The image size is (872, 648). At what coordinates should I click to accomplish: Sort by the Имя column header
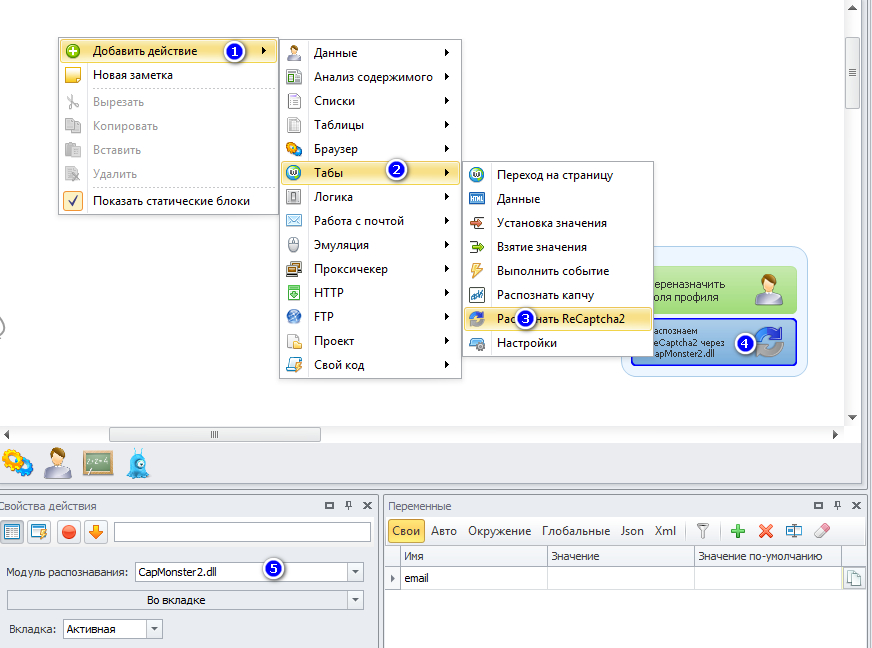pyautogui.click(x=474, y=556)
